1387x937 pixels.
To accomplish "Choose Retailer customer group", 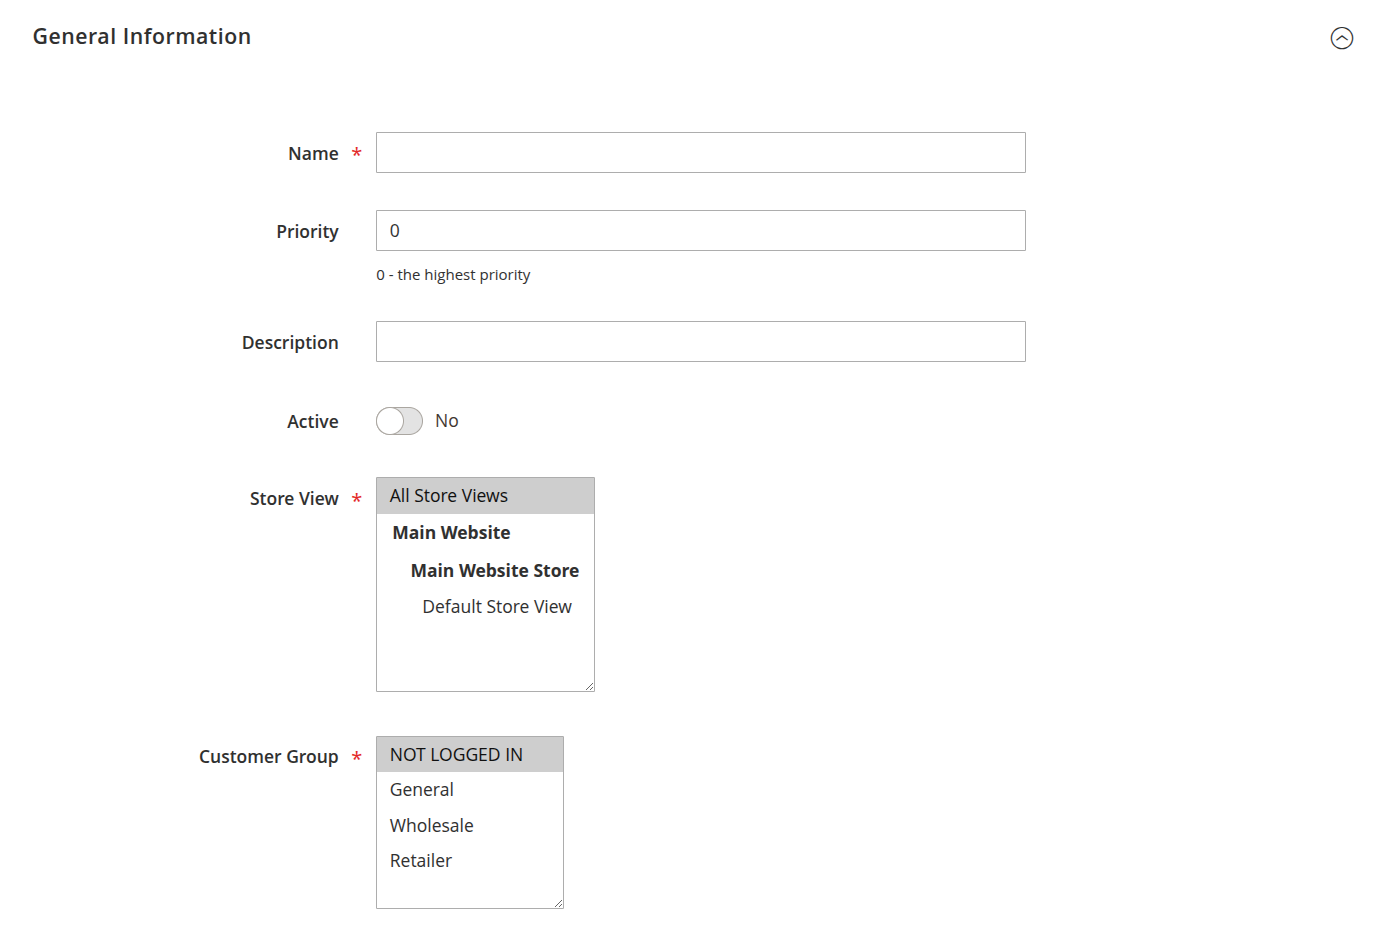I will click(421, 861).
